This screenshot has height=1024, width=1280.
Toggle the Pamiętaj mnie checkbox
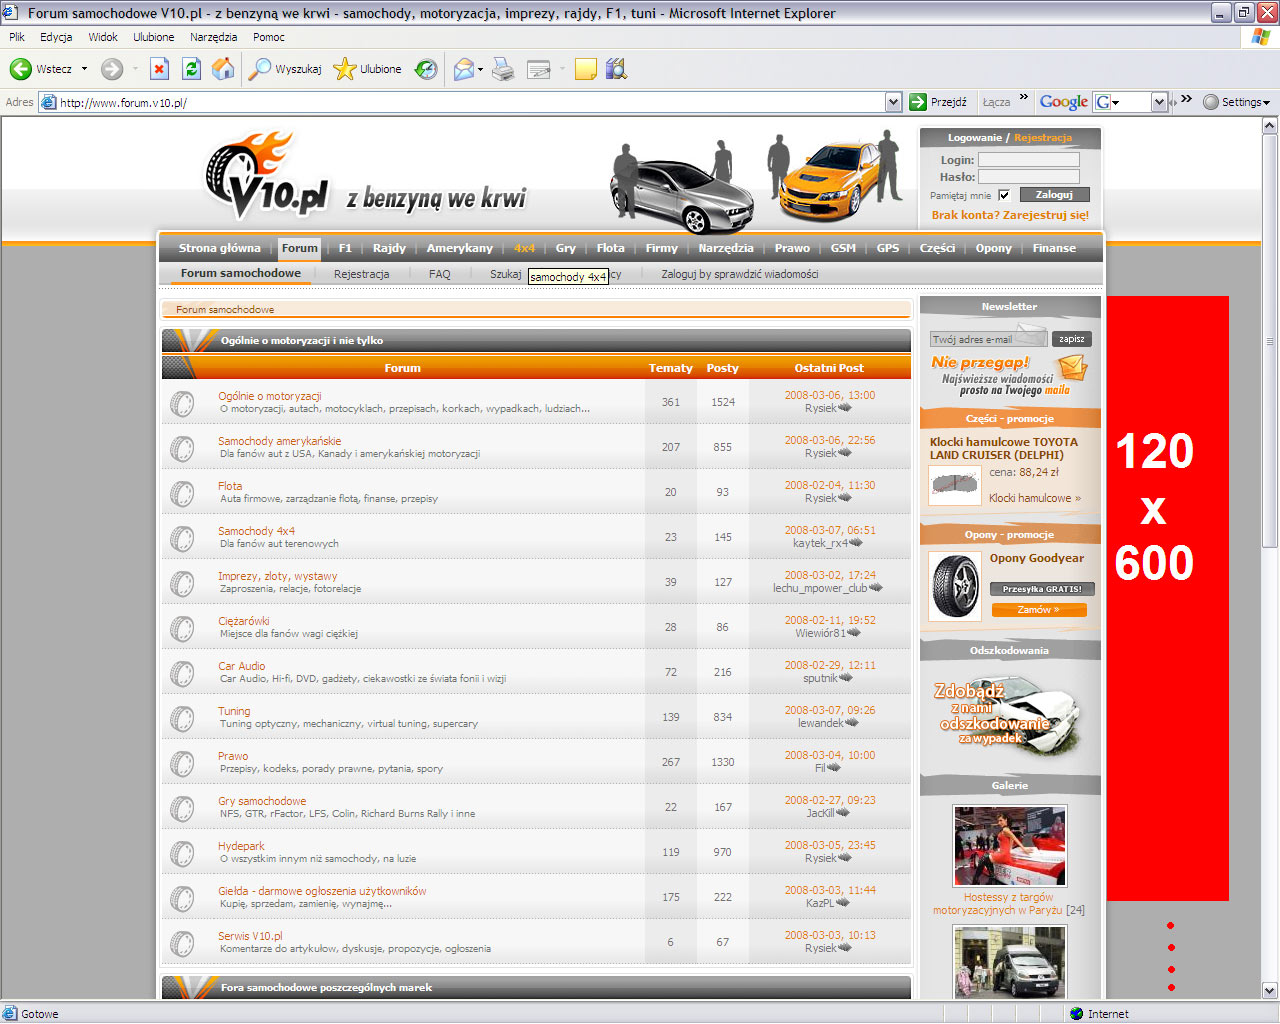coord(1004,195)
